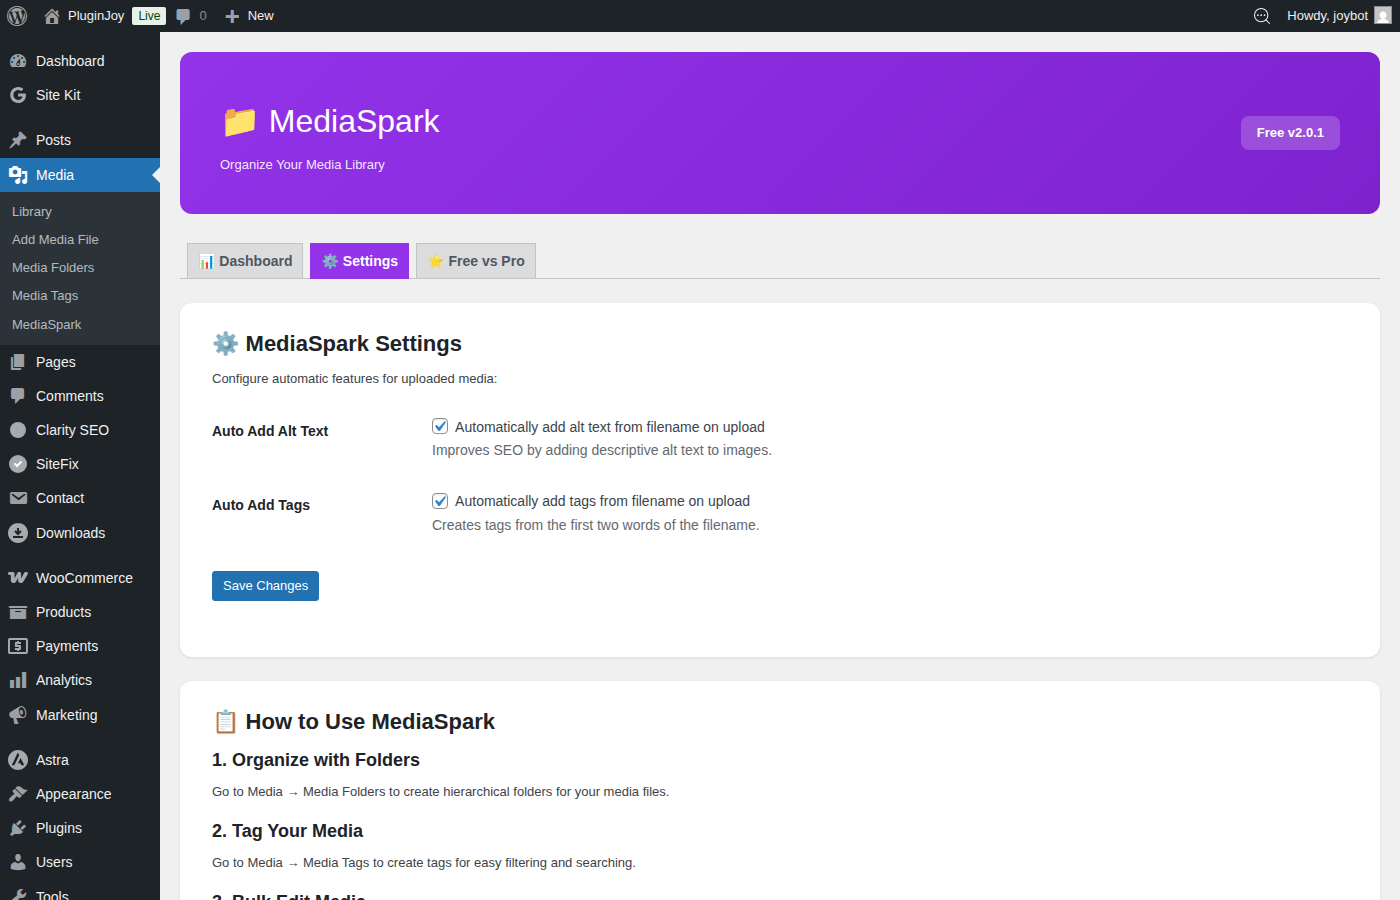This screenshot has width=1400, height=900.
Task: Click the Downloads sidebar icon
Action: click(x=17, y=533)
